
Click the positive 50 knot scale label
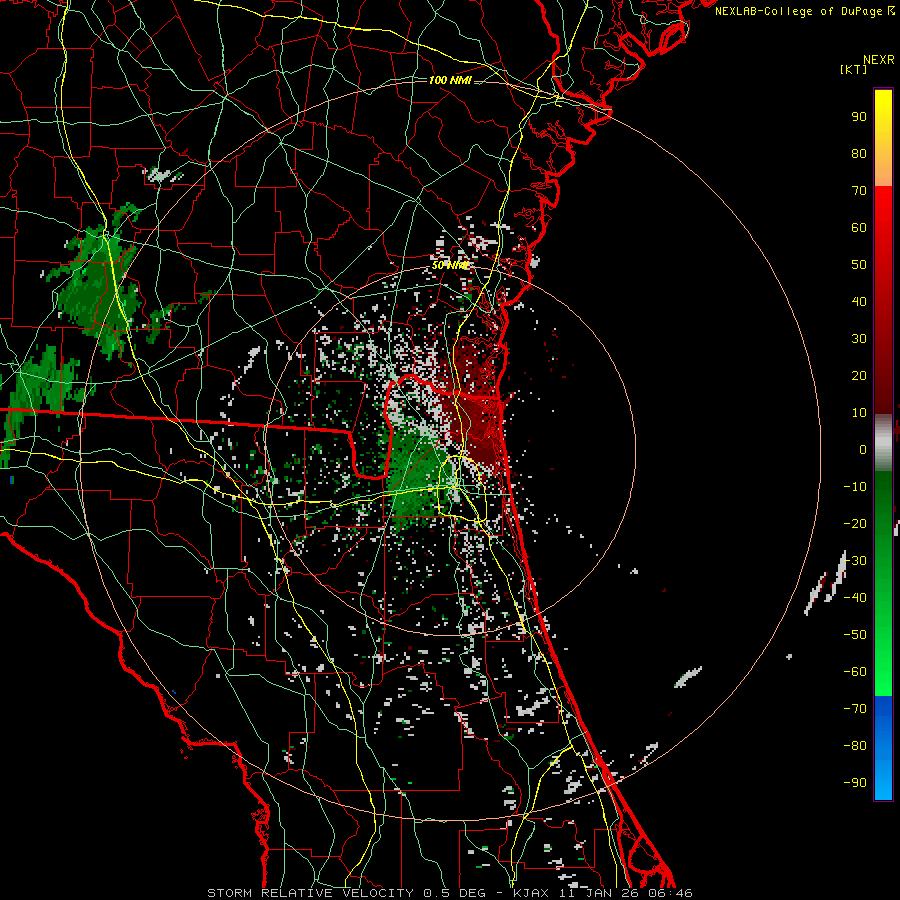(x=859, y=265)
